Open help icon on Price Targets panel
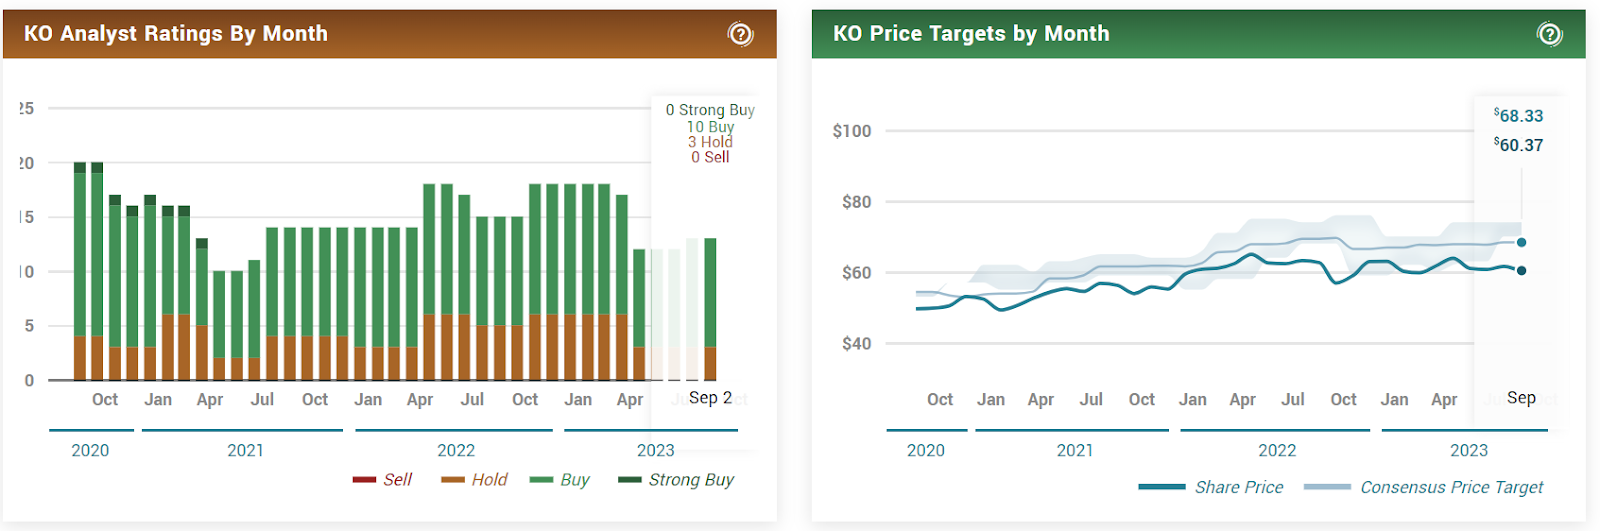 [x=1549, y=34]
